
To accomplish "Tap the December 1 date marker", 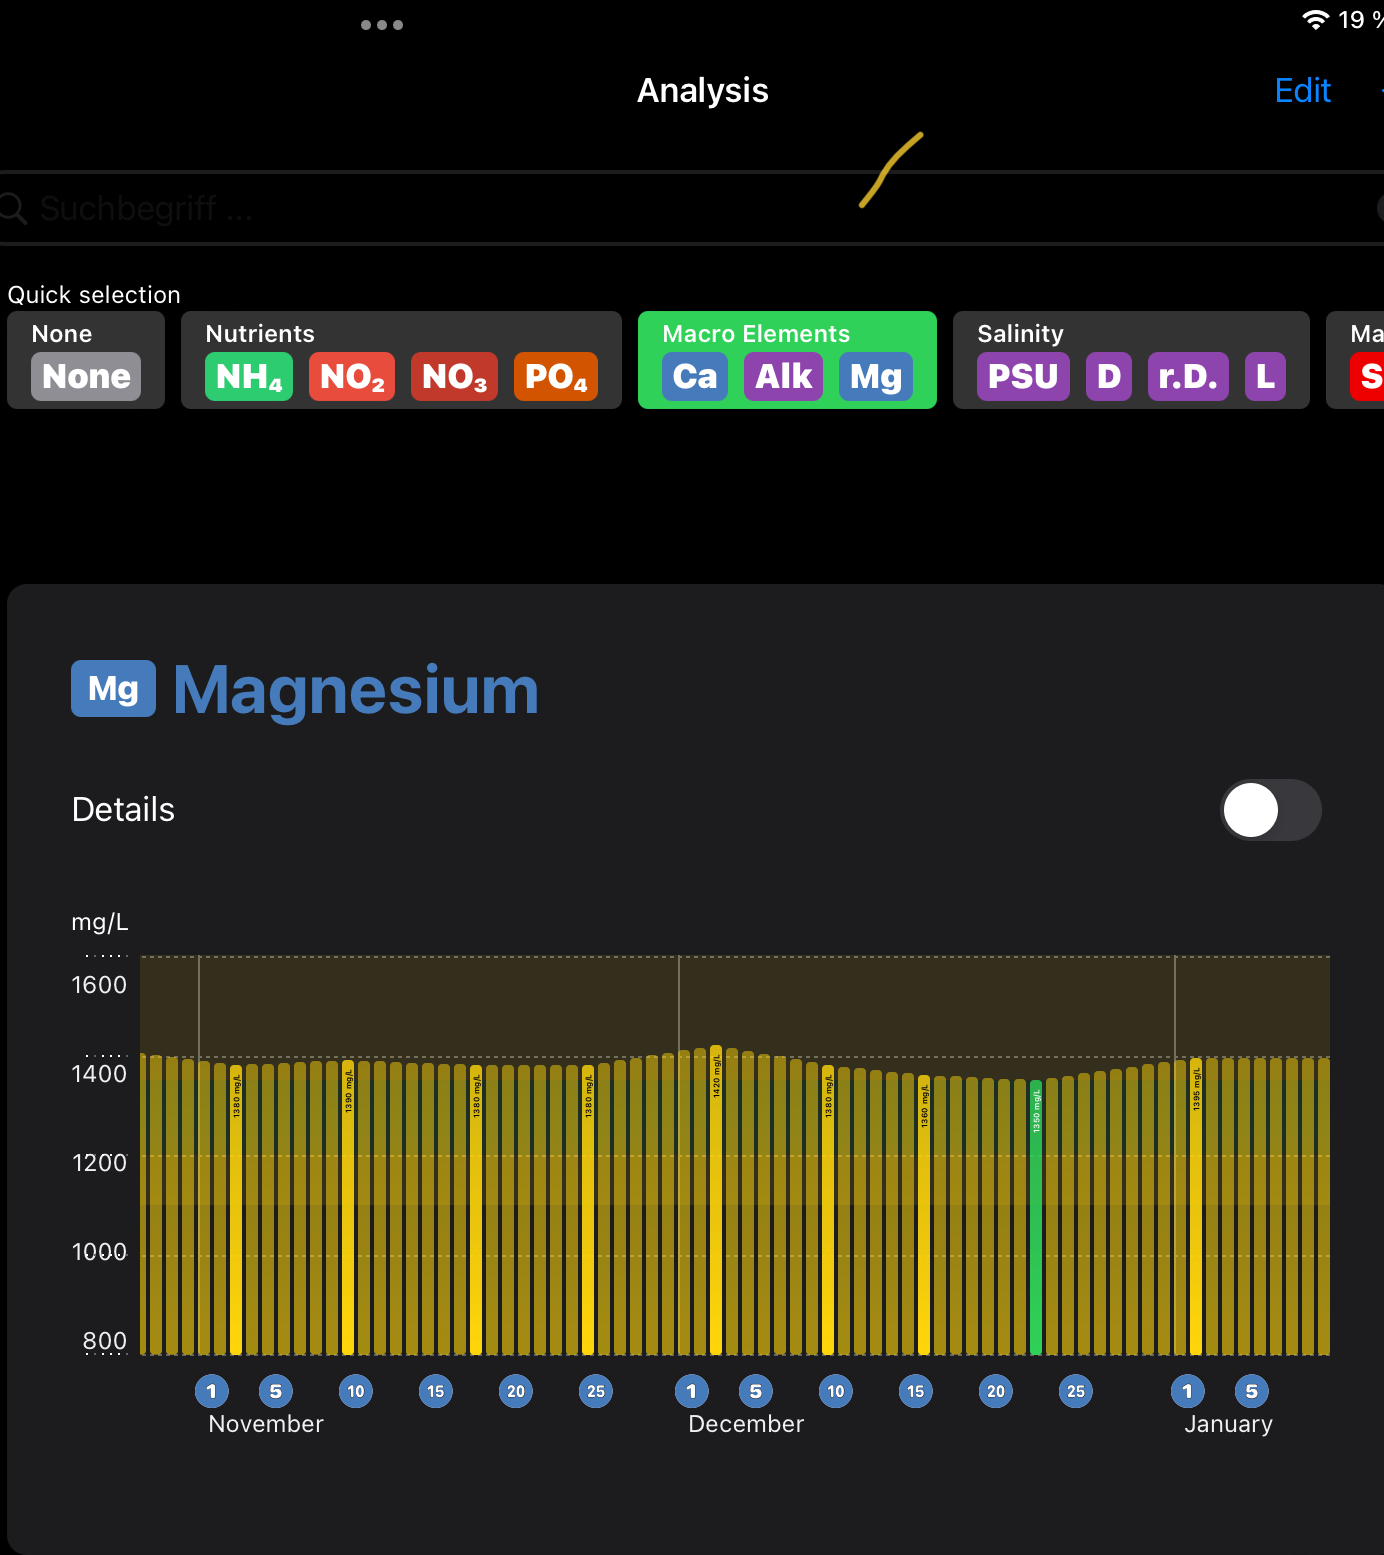I will pyautogui.click(x=692, y=1391).
